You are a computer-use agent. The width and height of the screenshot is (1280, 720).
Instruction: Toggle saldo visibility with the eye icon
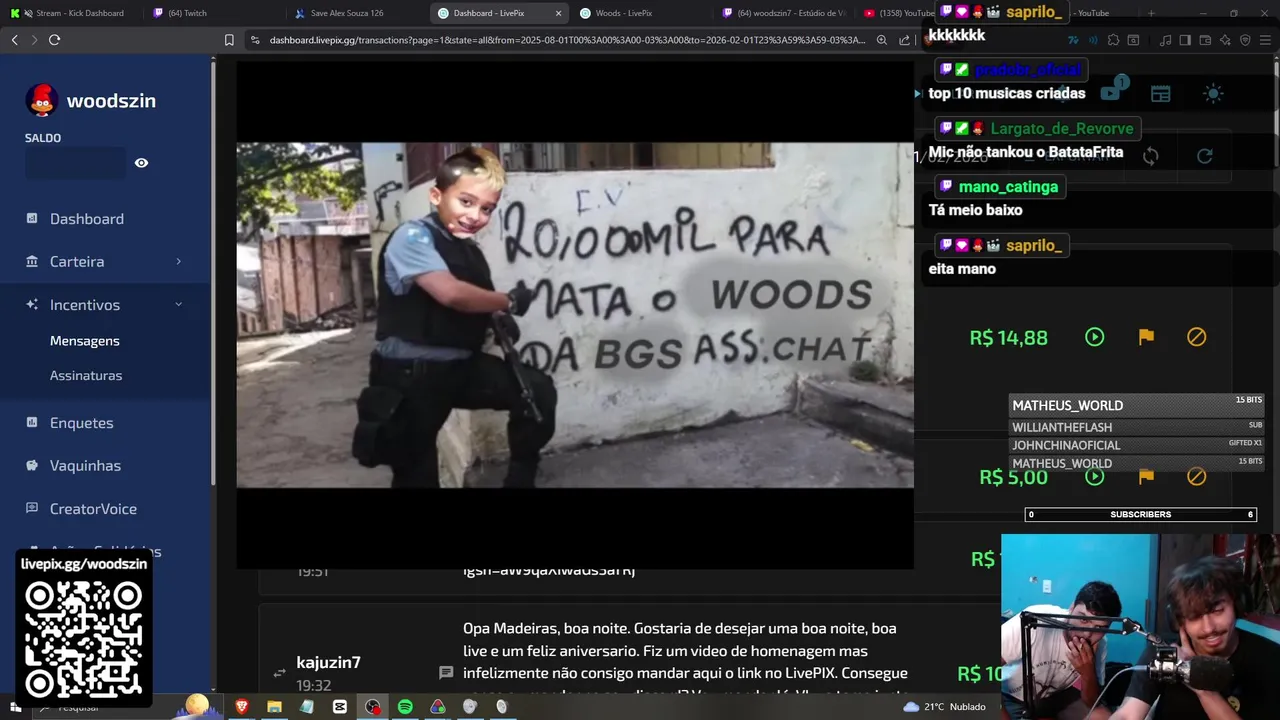pyautogui.click(x=141, y=163)
